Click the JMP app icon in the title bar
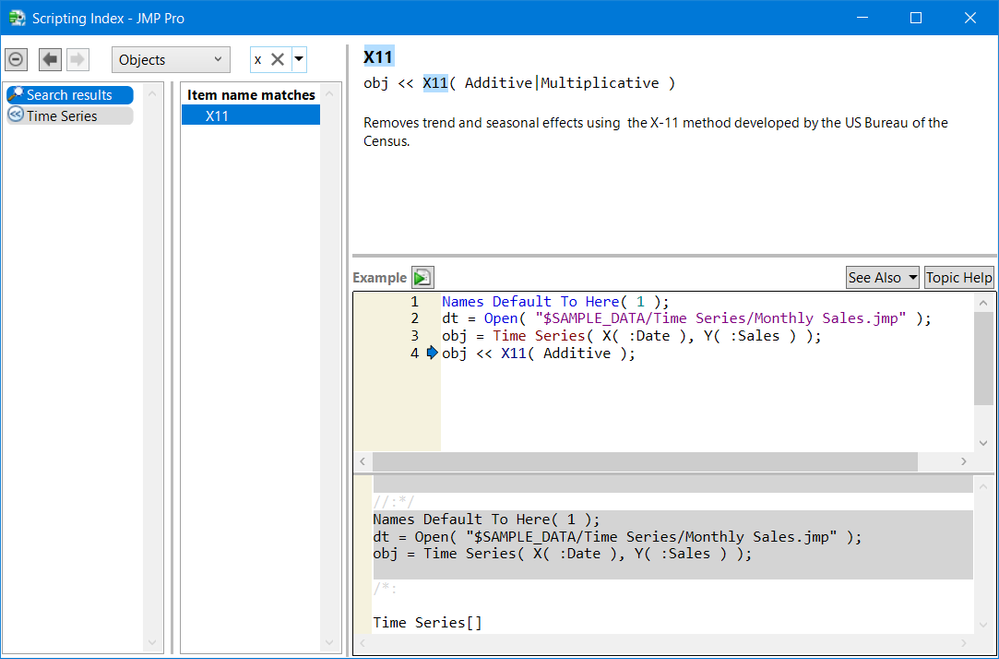 coord(17,18)
